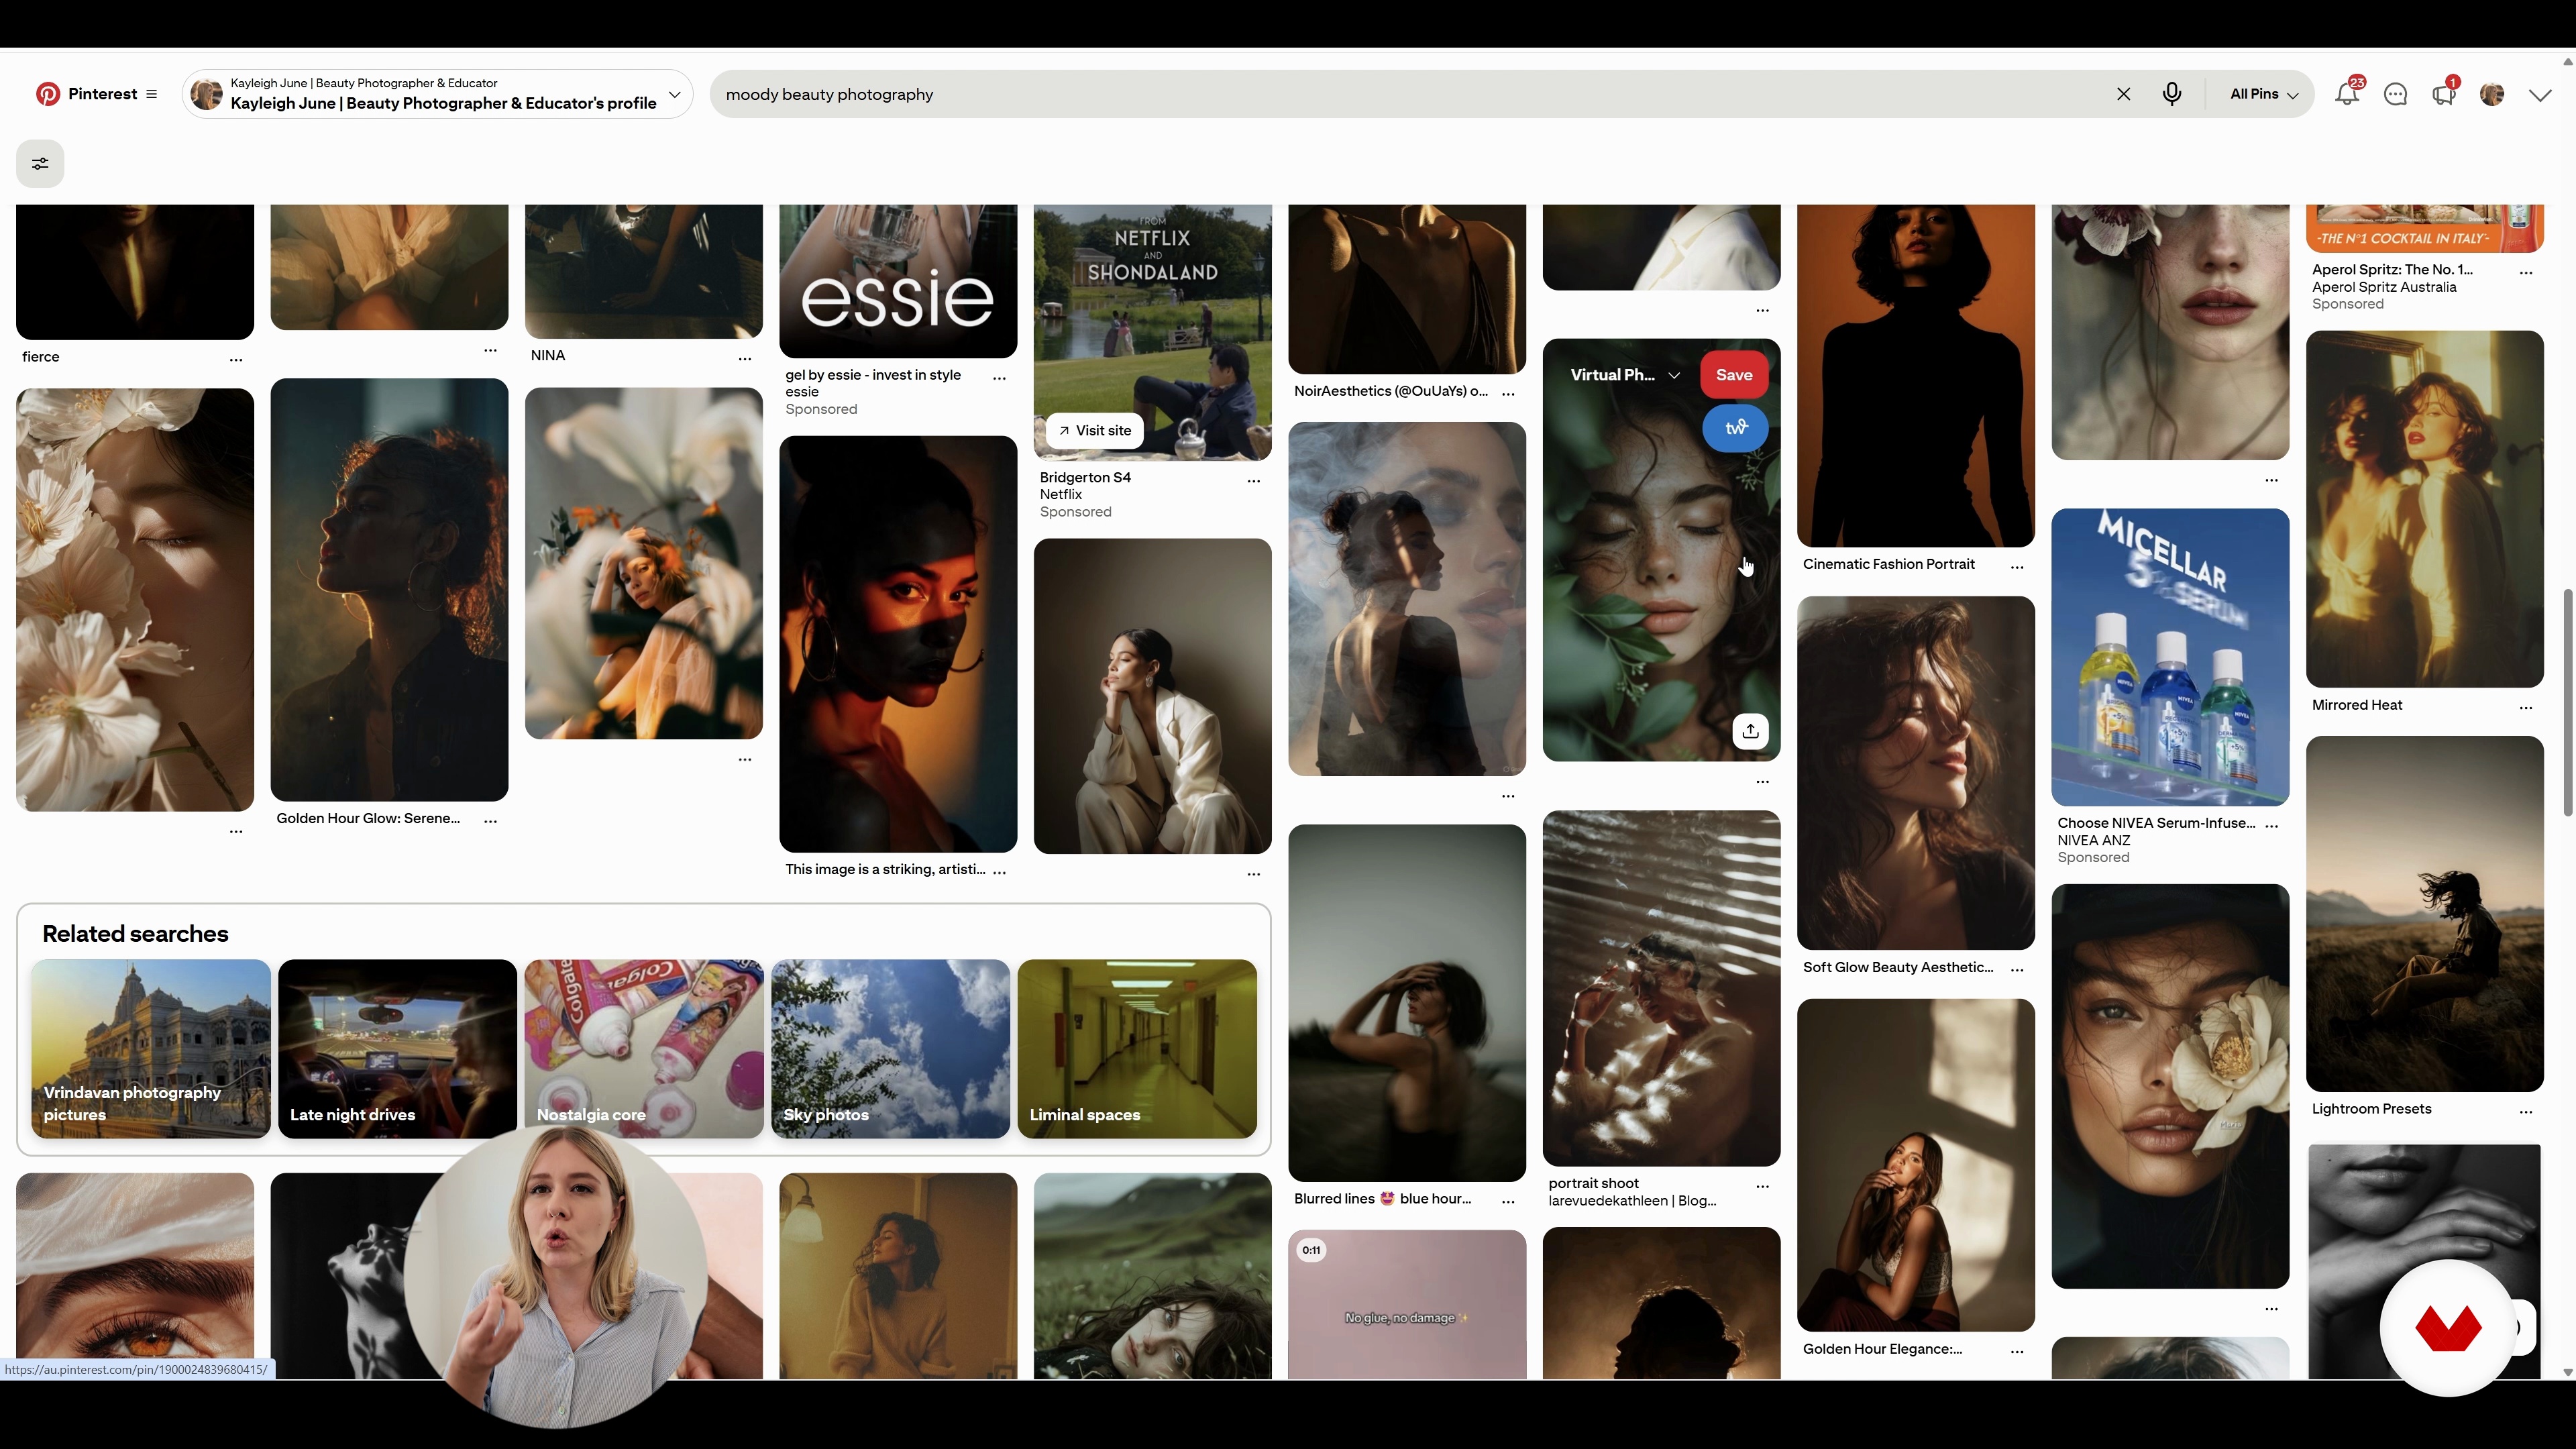Open the essie gel sponsored pin
This screenshot has height=1449, width=2576.
(898, 281)
